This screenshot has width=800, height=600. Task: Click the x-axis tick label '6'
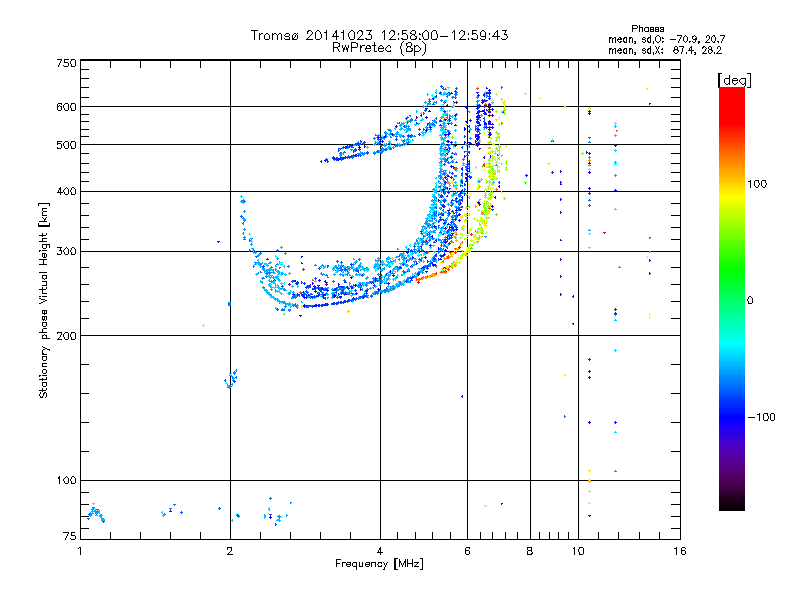467,551
